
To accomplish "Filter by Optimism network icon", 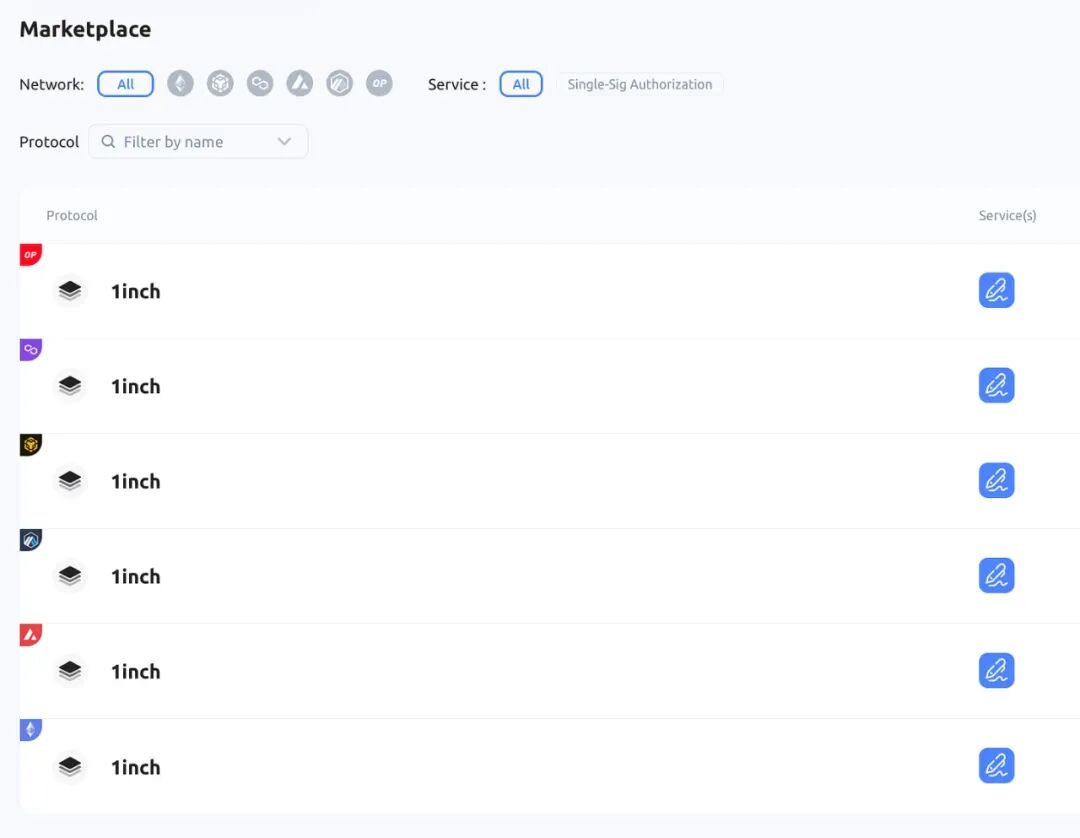I will pos(379,83).
